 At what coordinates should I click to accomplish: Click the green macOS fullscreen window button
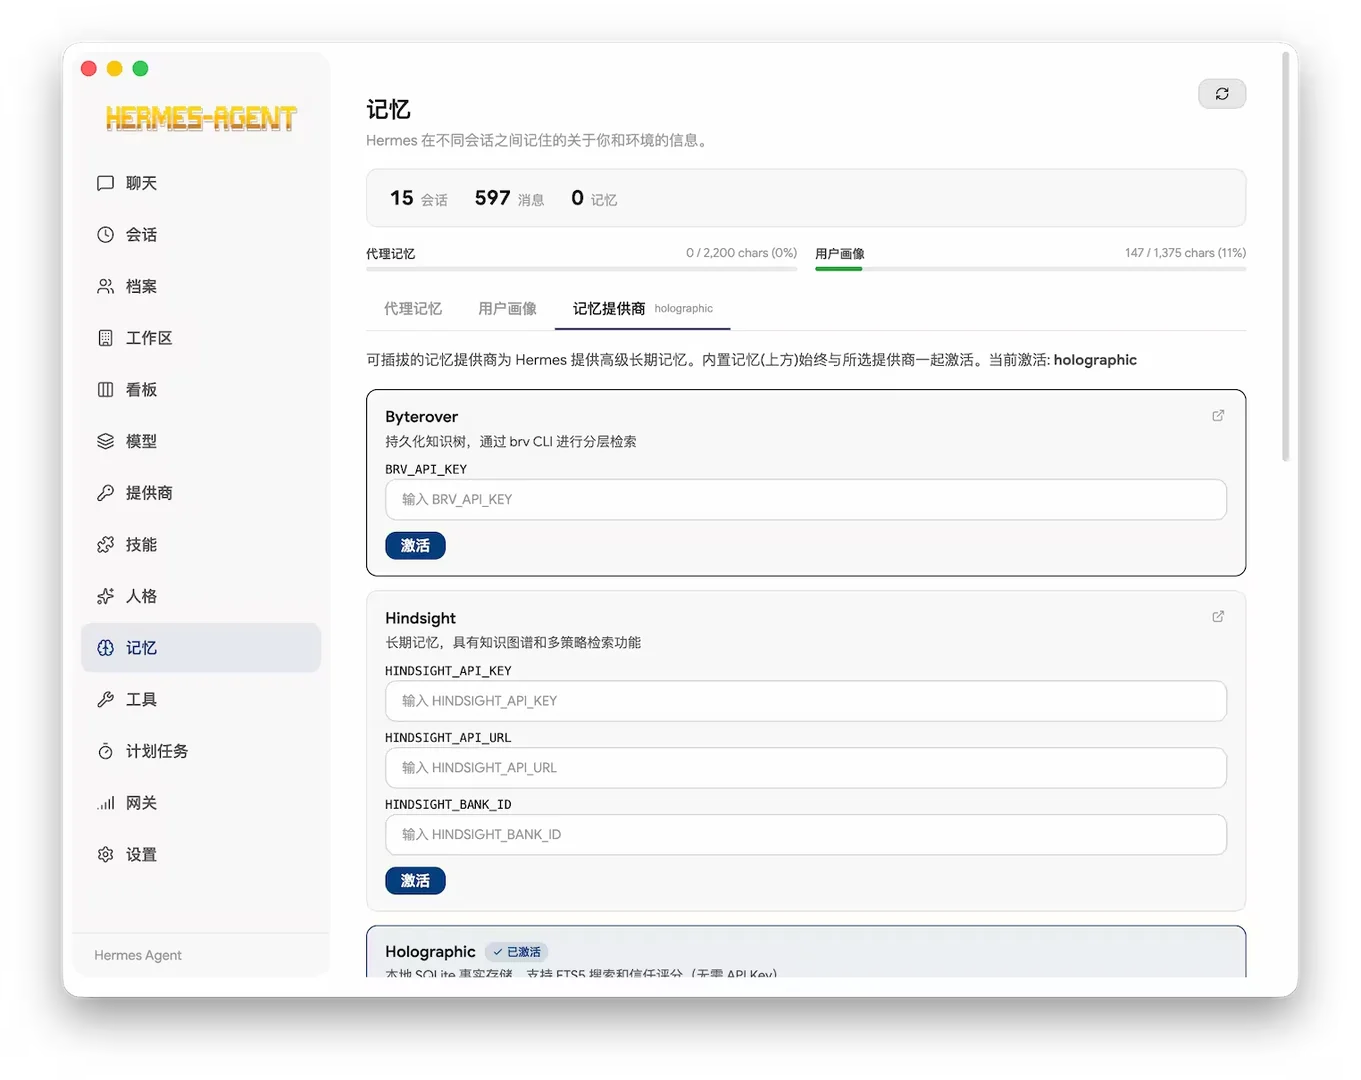coord(141,68)
